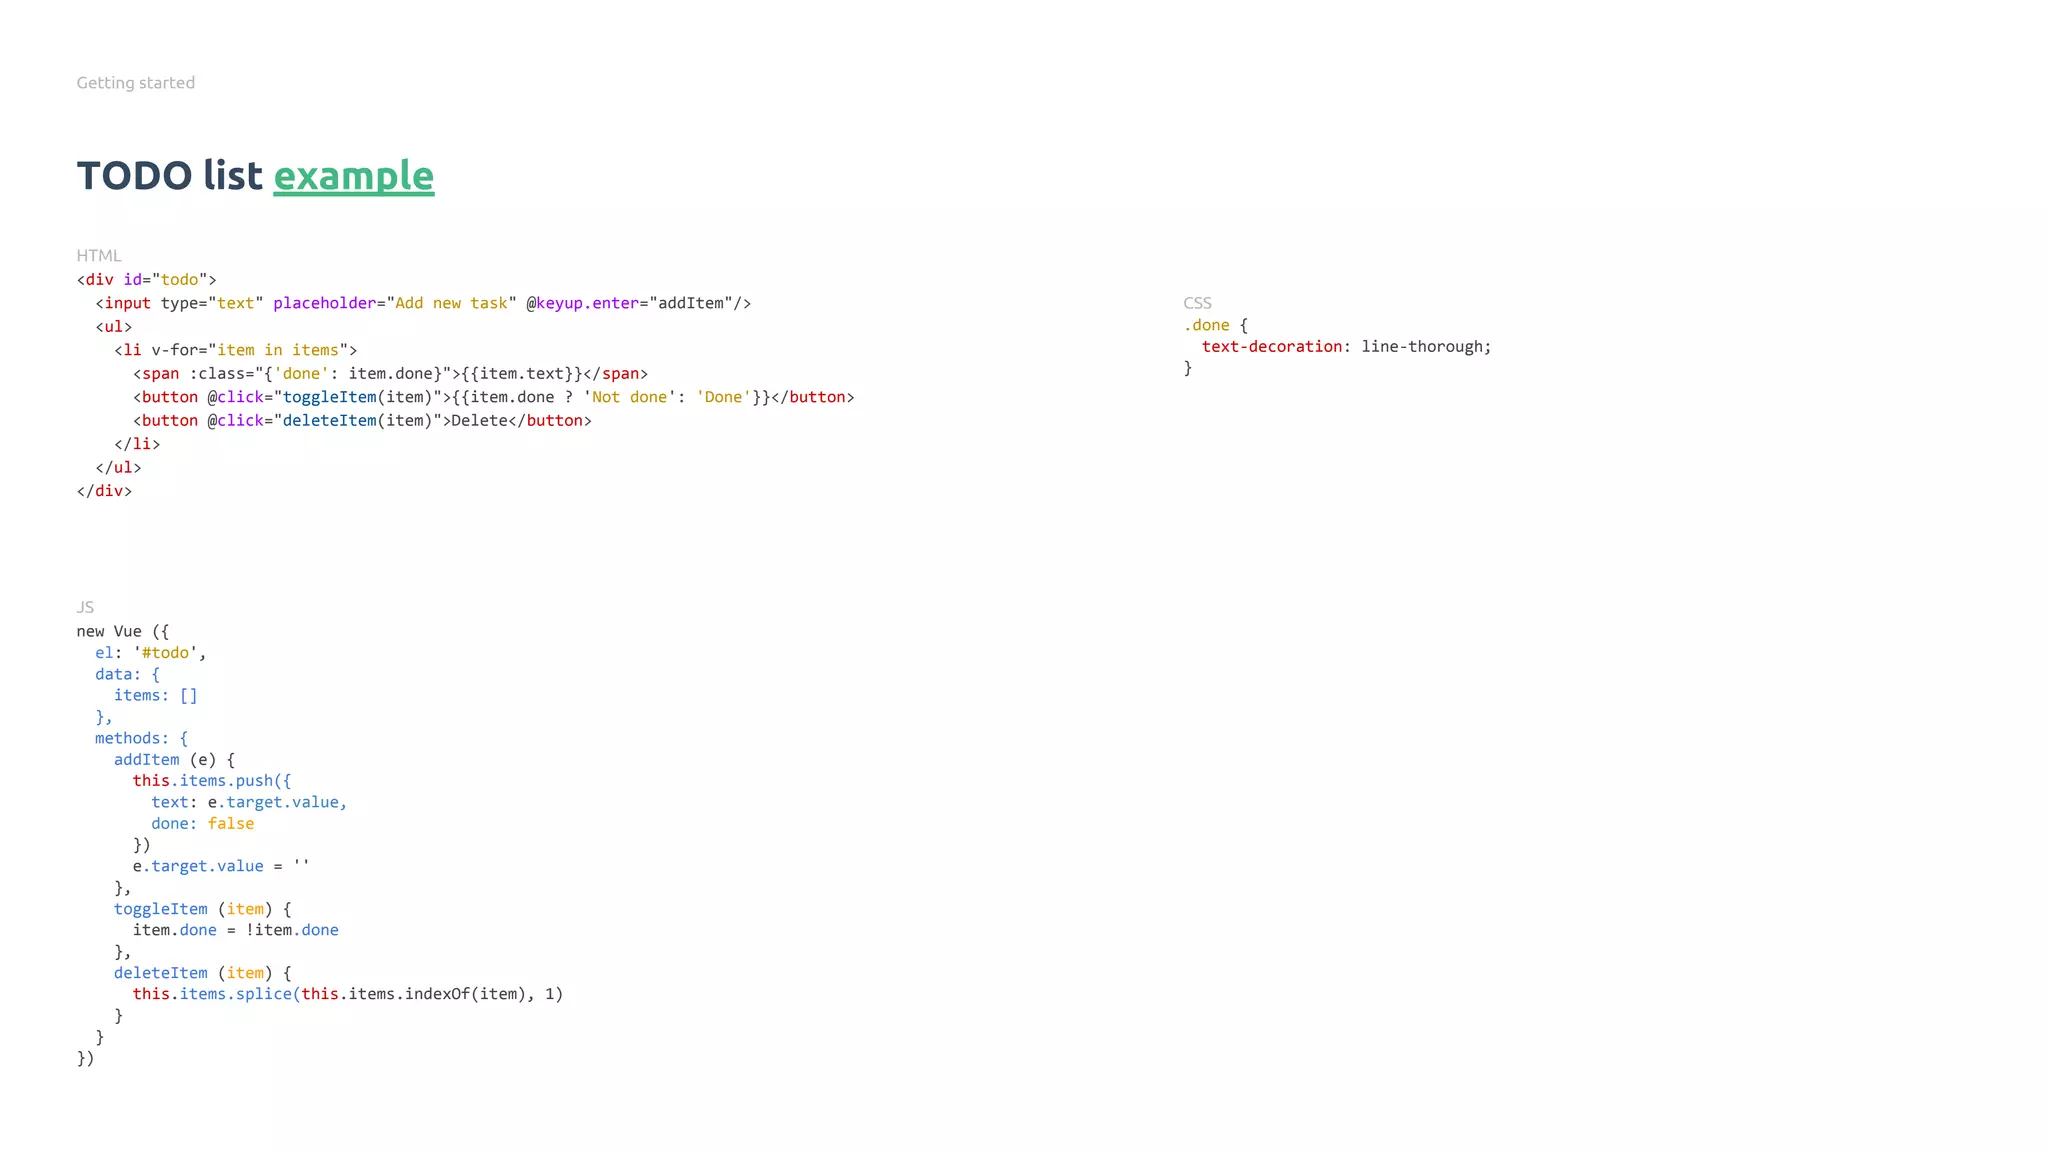
Task: Click deleteItem(item) in the button markup
Action: (357, 421)
